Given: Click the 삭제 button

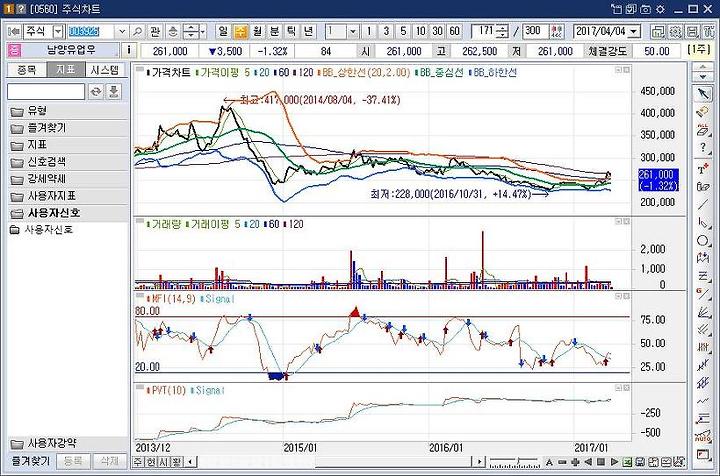Looking at the screenshot, I should coord(109,461).
